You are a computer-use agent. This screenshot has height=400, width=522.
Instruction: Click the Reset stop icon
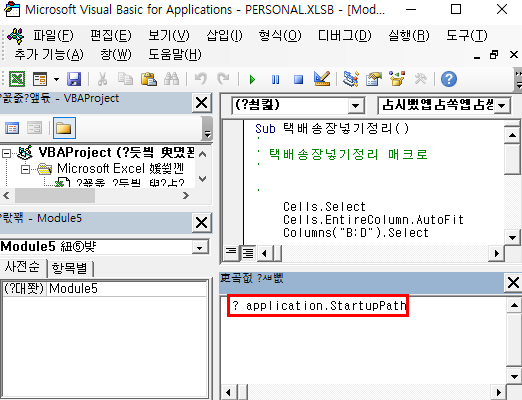click(298, 80)
